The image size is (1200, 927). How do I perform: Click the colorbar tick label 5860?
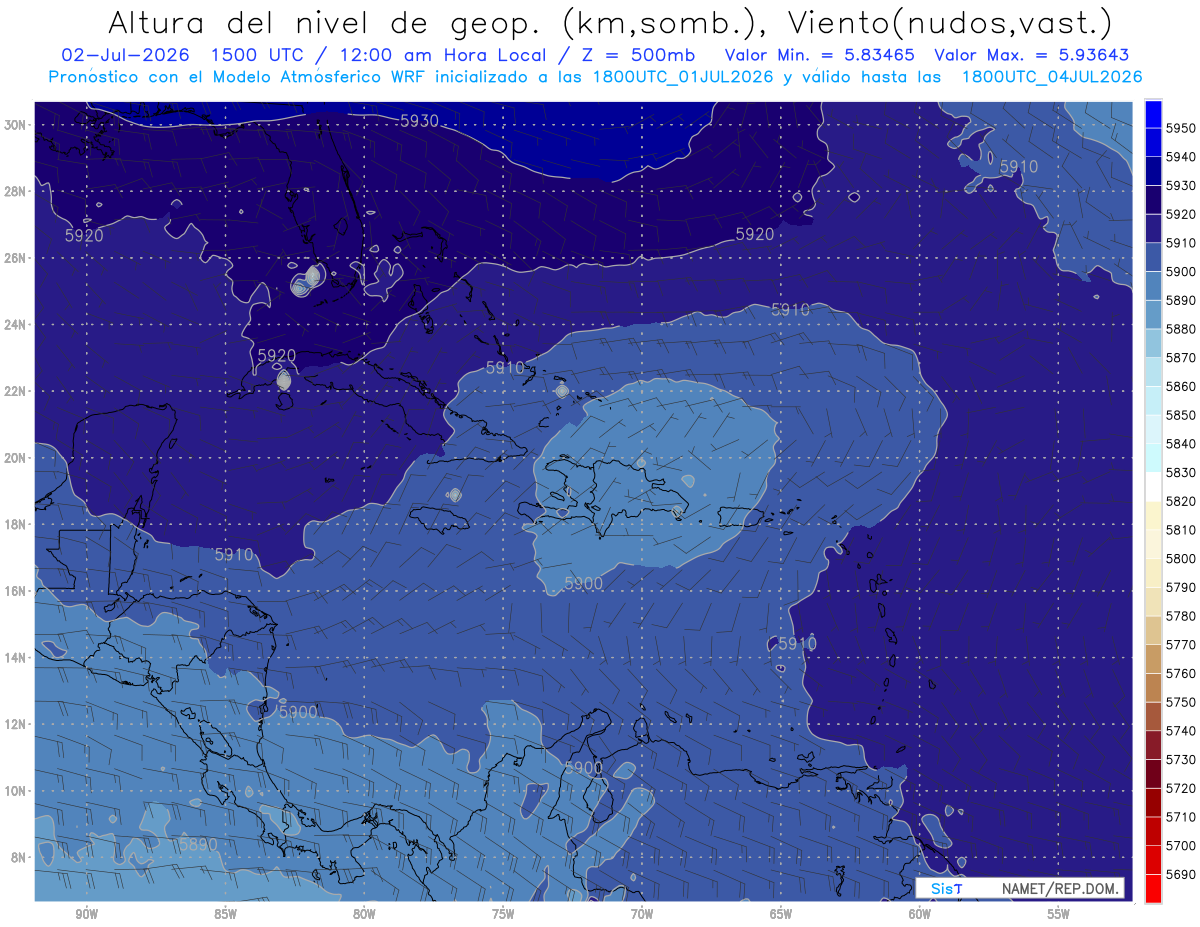[1181, 386]
